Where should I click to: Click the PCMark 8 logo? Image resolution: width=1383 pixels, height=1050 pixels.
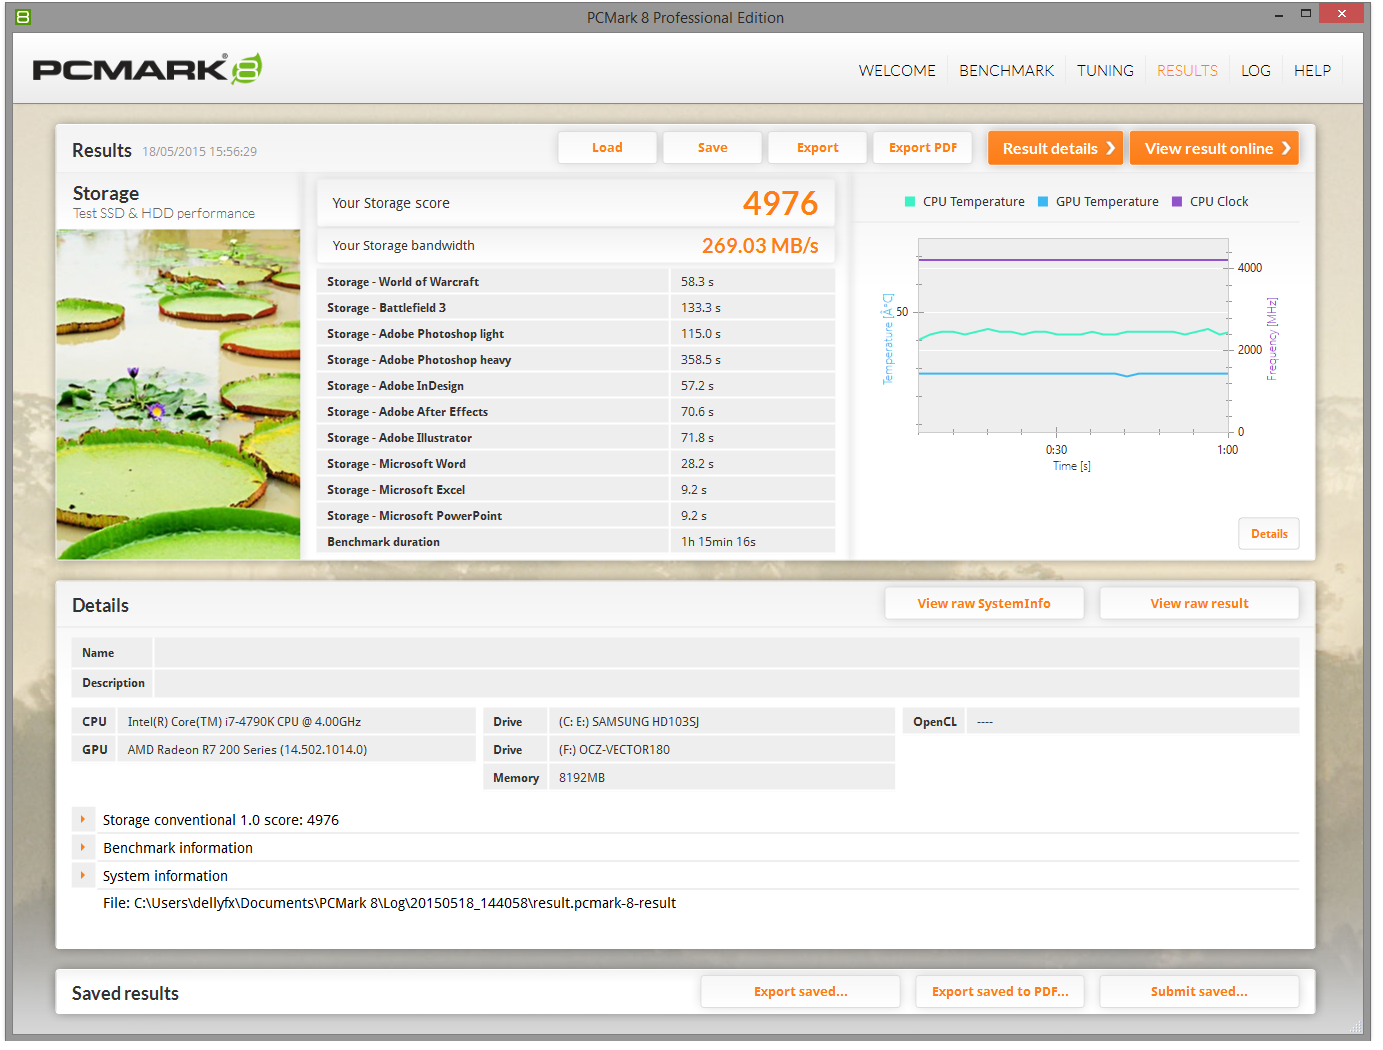coord(147,69)
